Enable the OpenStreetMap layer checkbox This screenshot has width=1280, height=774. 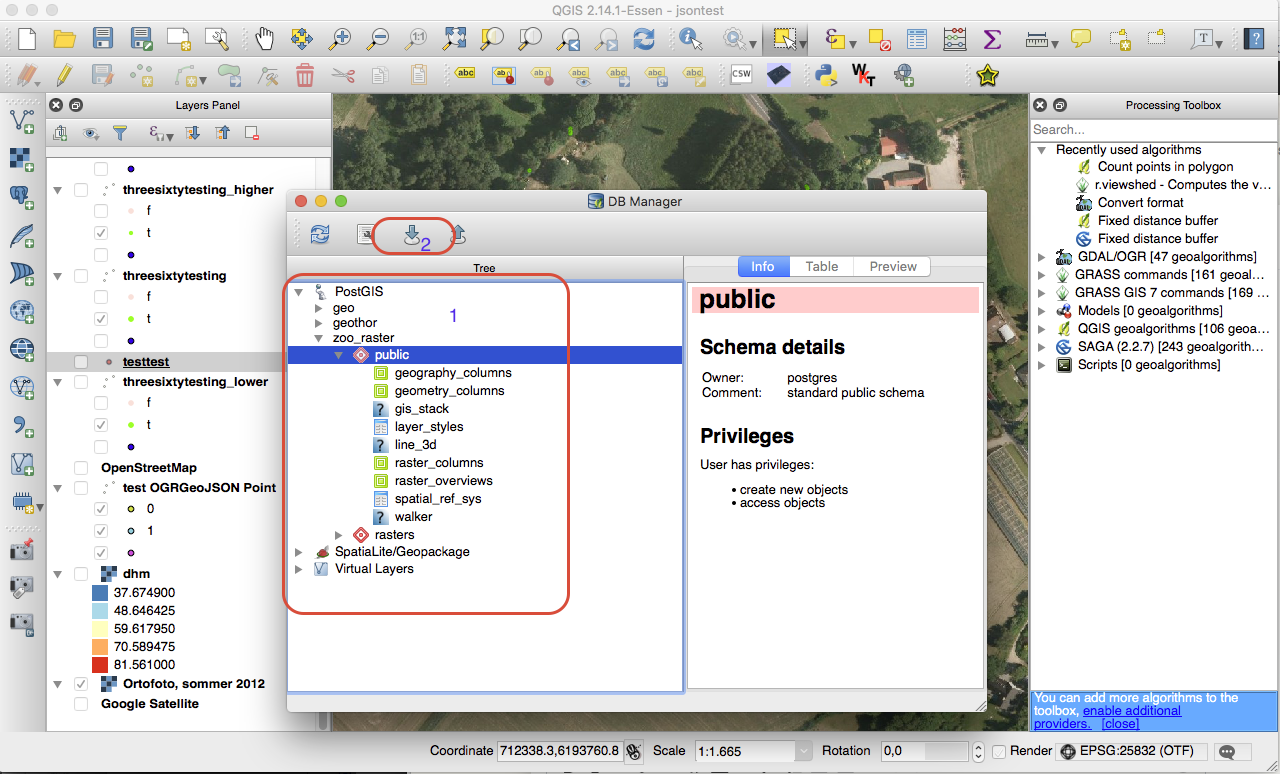pos(81,468)
